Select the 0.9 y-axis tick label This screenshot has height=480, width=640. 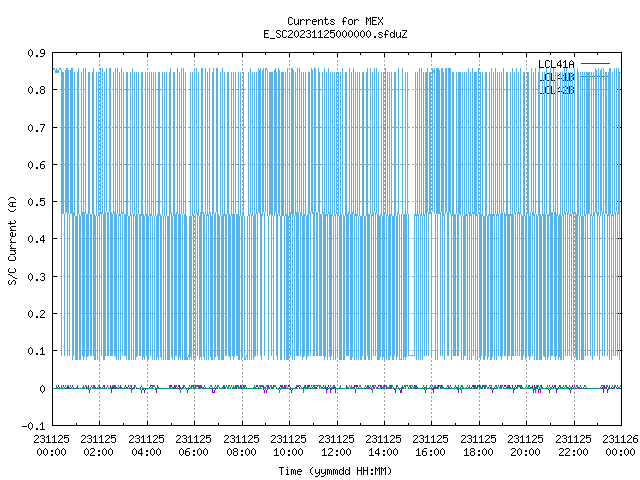pyautogui.click(x=36, y=53)
